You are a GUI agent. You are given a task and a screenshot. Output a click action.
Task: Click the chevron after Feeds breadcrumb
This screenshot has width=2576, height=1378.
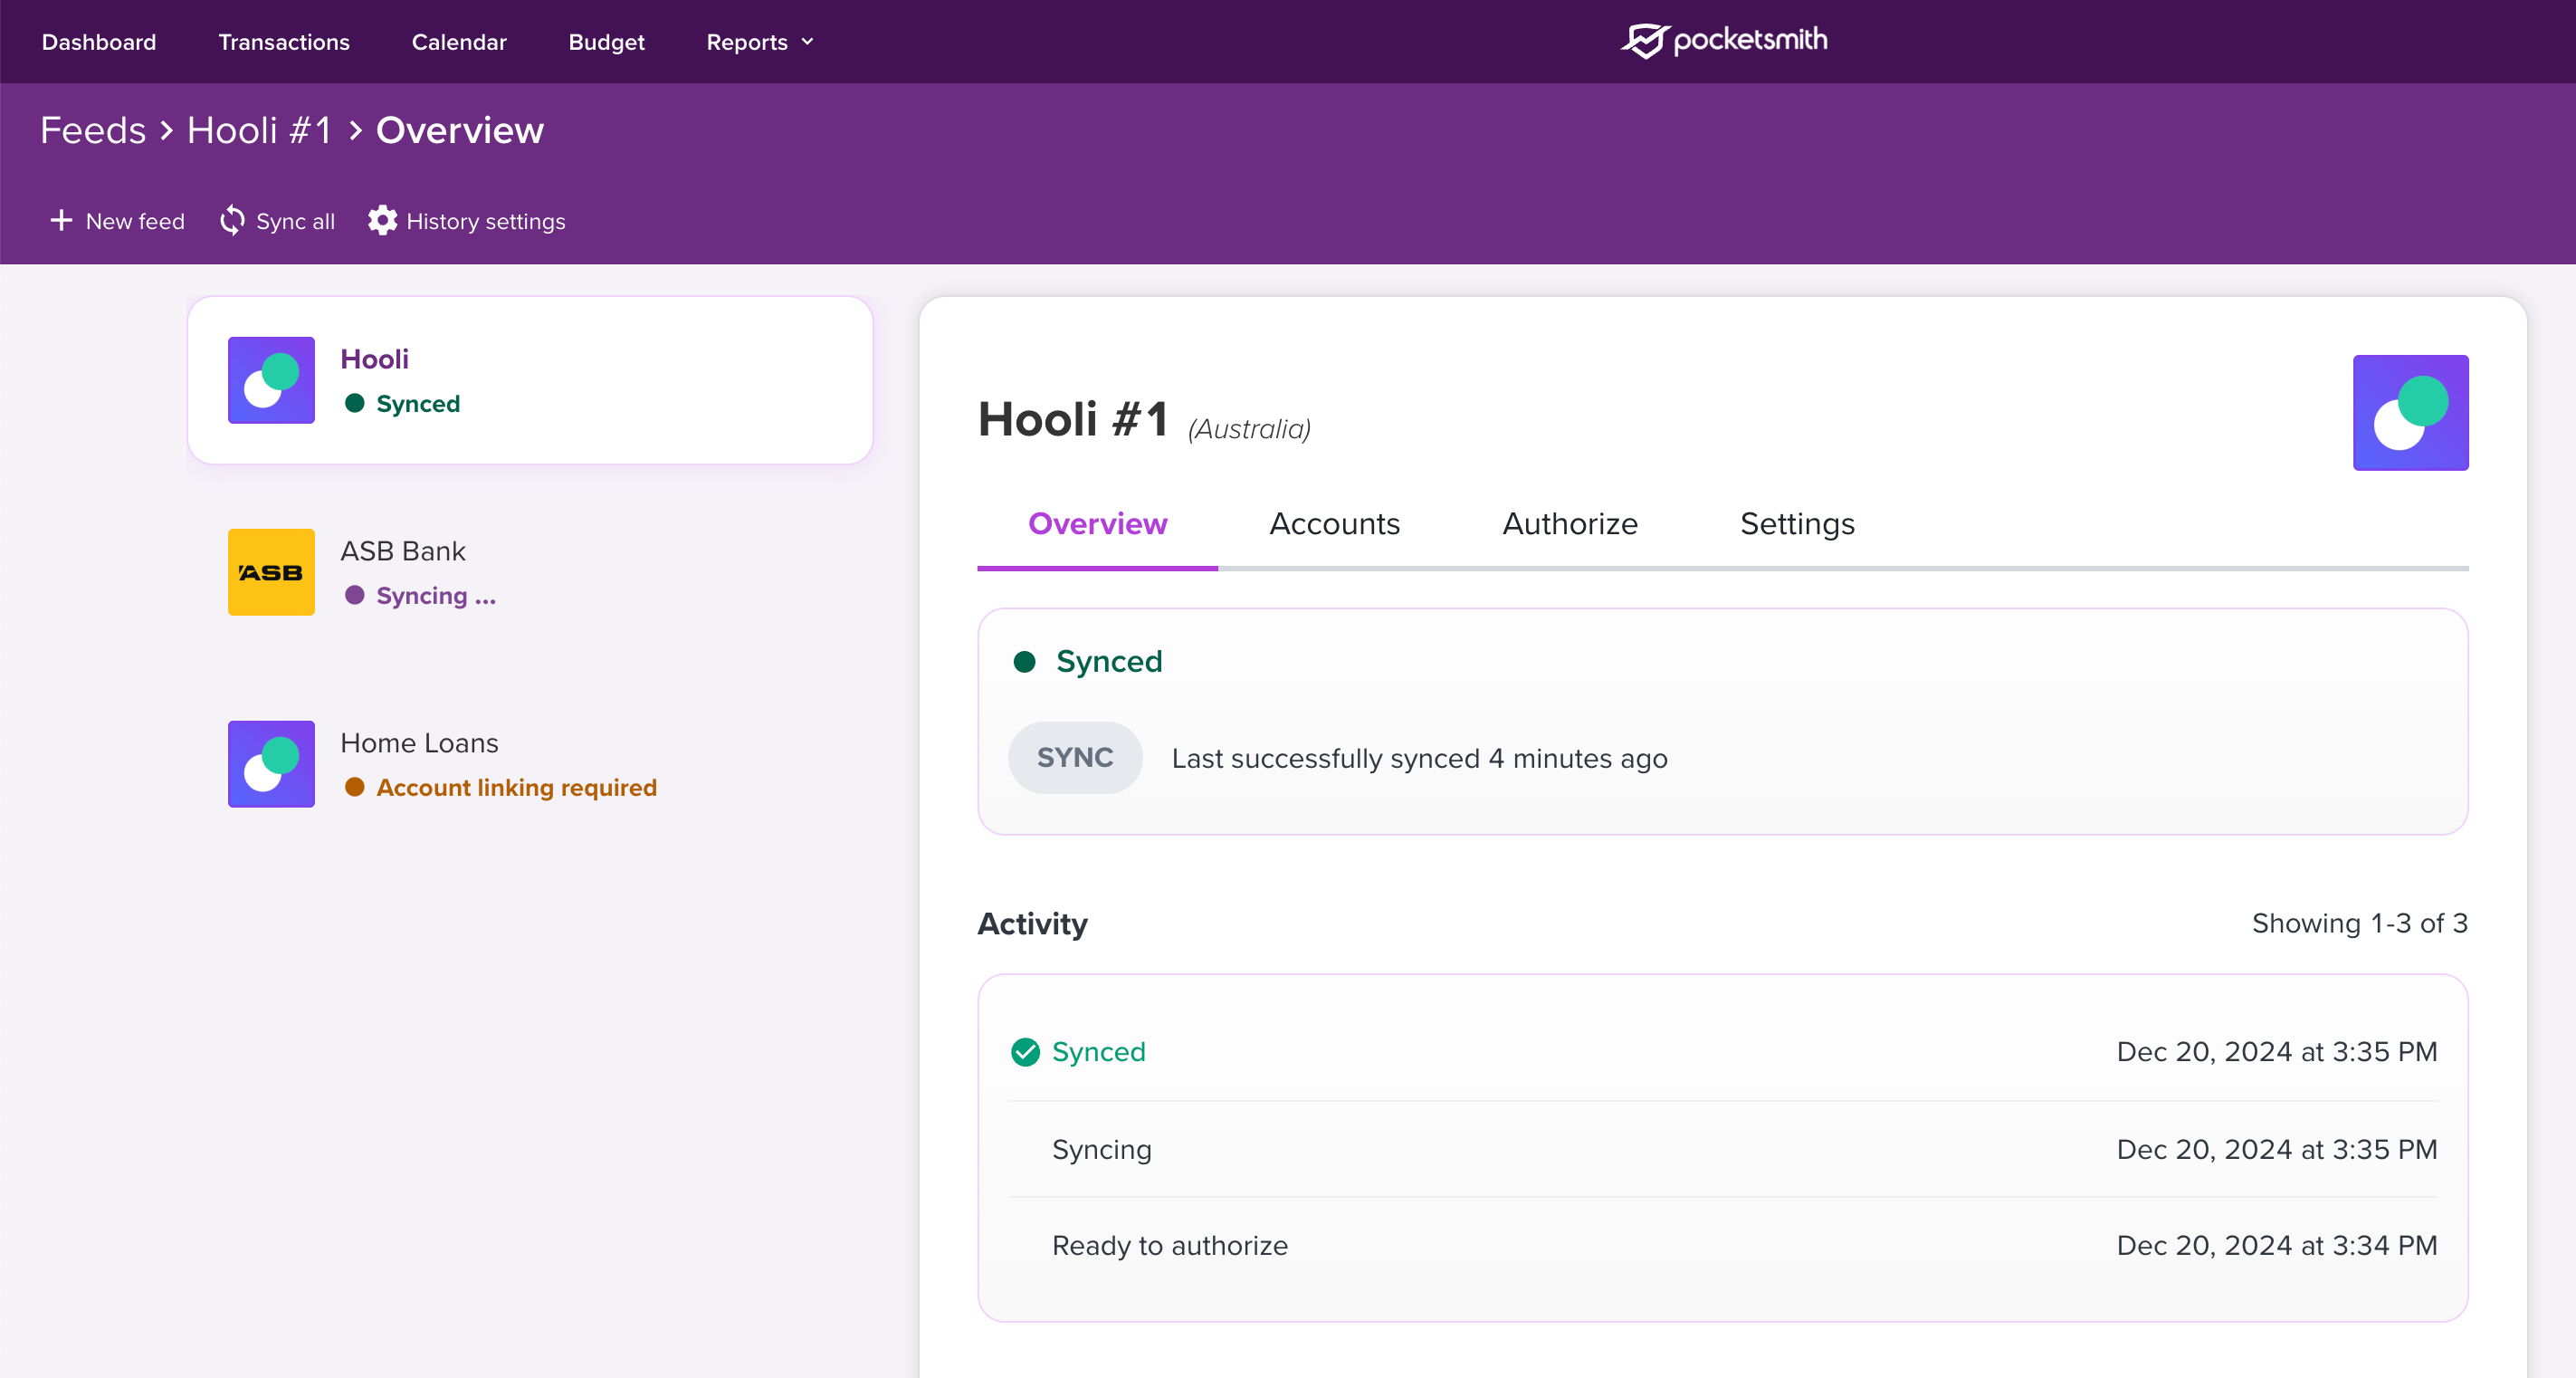[x=167, y=131]
